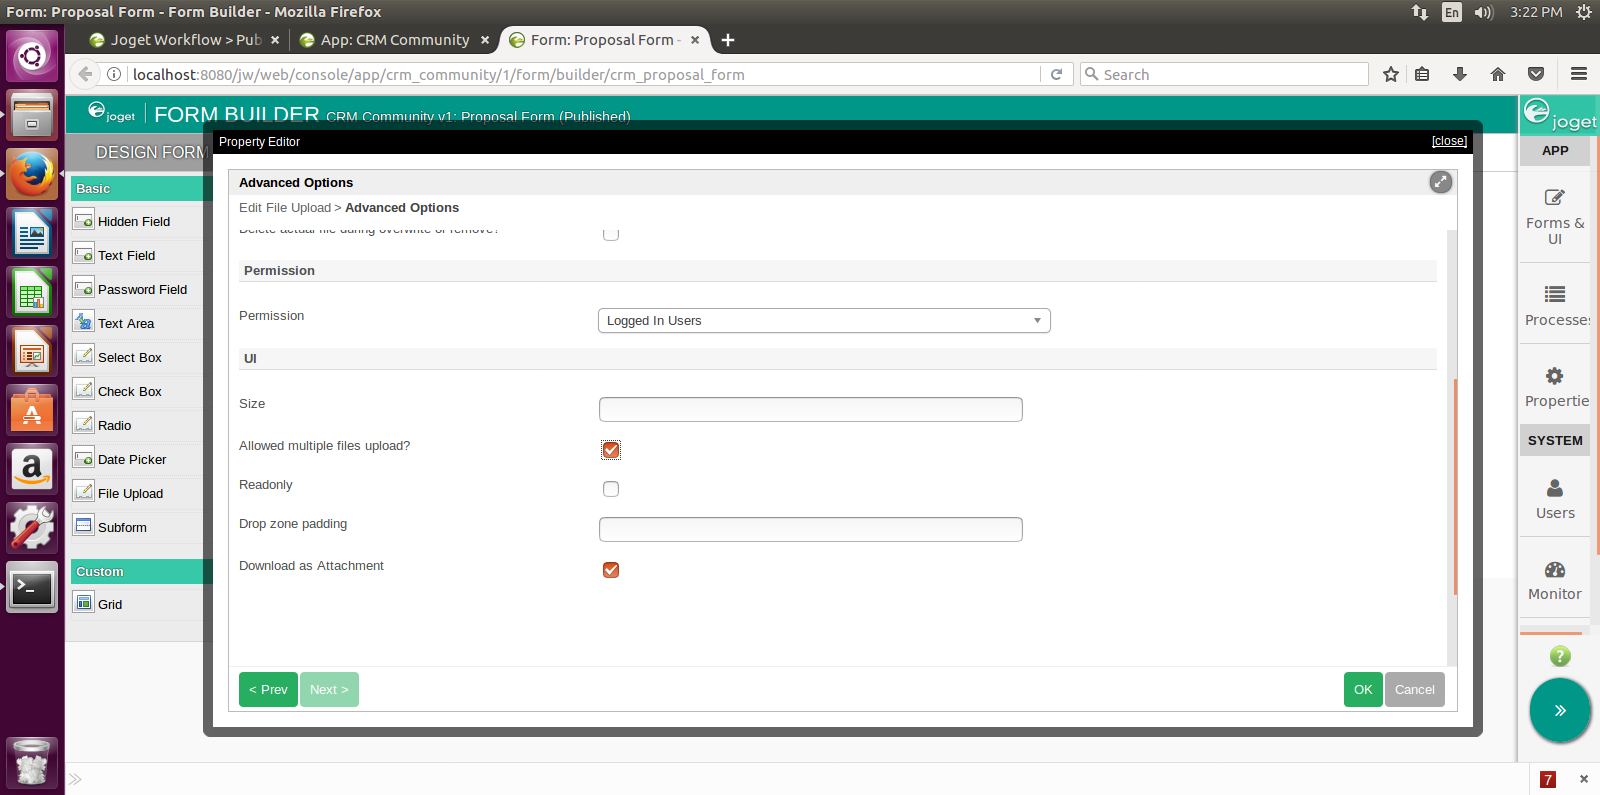Click the Joget logo in the header

point(111,113)
